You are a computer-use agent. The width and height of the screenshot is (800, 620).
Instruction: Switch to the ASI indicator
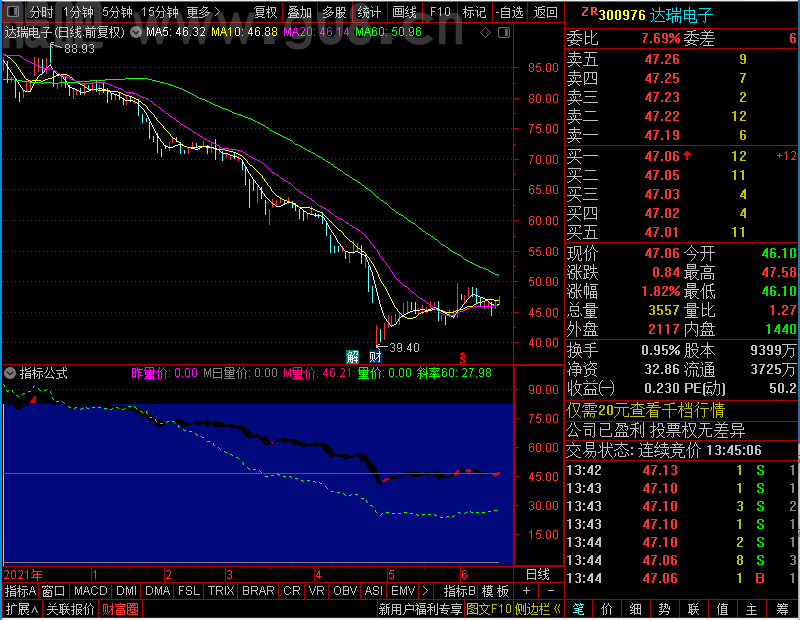click(373, 591)
